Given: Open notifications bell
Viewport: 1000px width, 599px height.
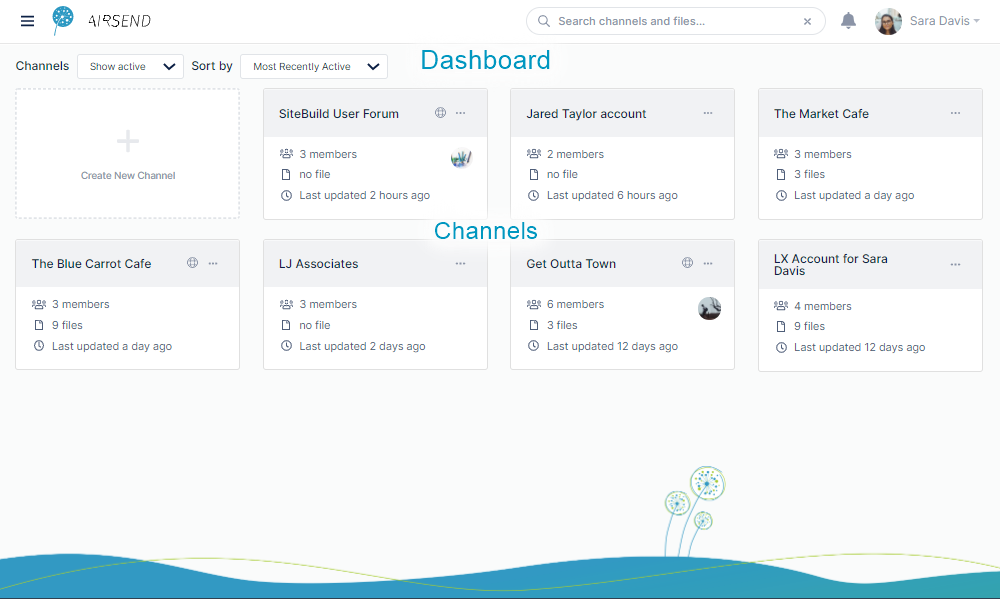Looking at the screenshot, I should coord(848,21).
